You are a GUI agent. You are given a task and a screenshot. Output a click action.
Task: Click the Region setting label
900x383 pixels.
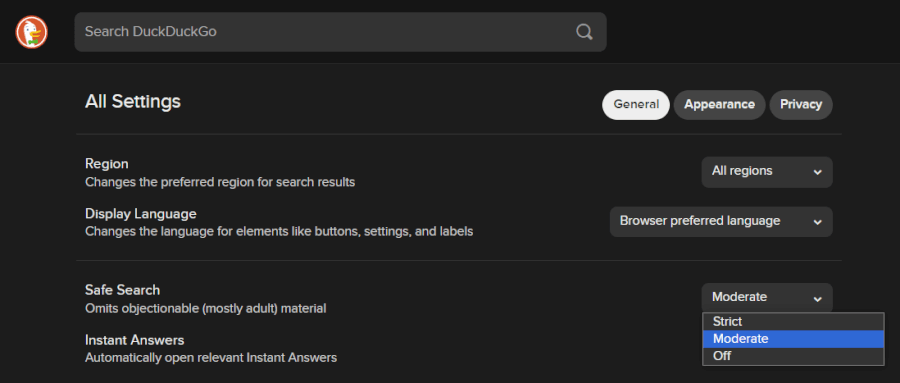pyautogui.click(x=107, y=164)
